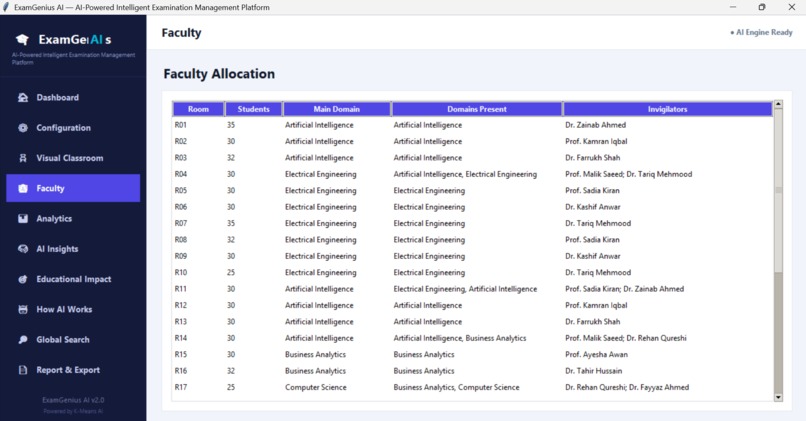This screenshot has height=421, width=806.
Task: Click Electrical Engineering, Artificial Intelligence cell in R11
Action: [x=465, y=289]
